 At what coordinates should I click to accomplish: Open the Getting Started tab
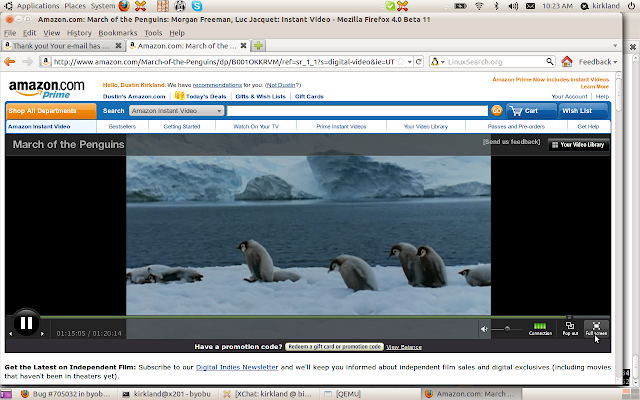tap(182, 127)
